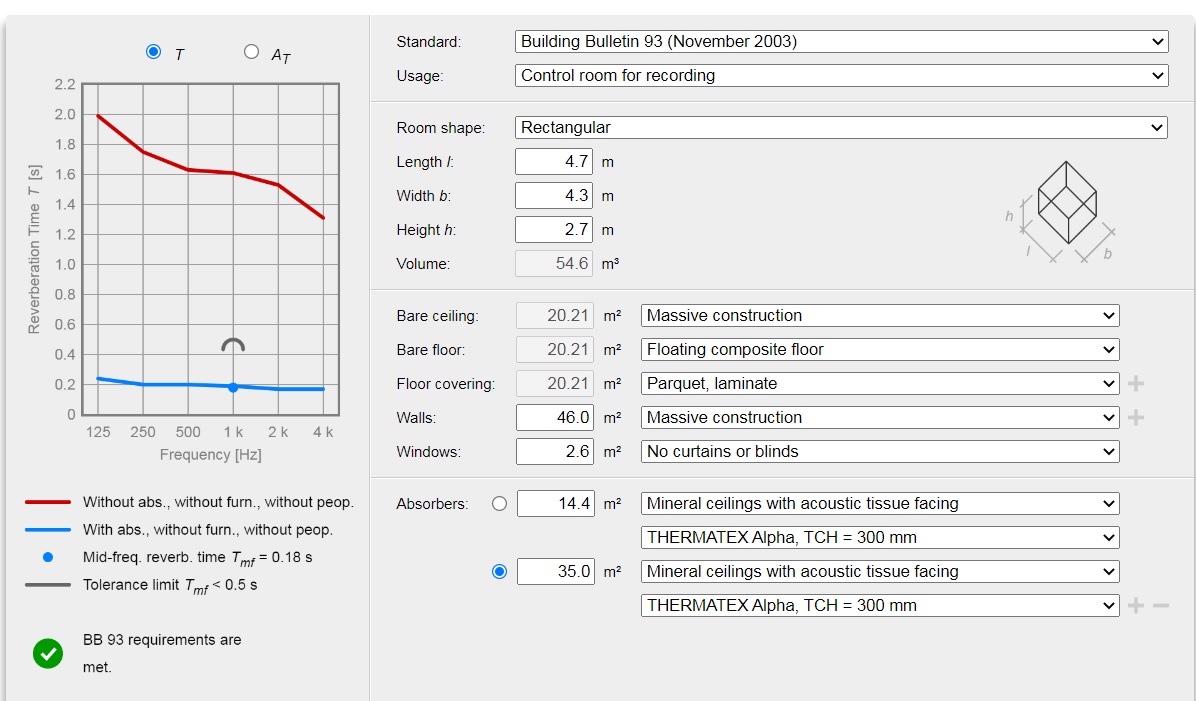1196x701 pixels.
Task: Remove absorber using minus icon
Action: pos(1160,606)
